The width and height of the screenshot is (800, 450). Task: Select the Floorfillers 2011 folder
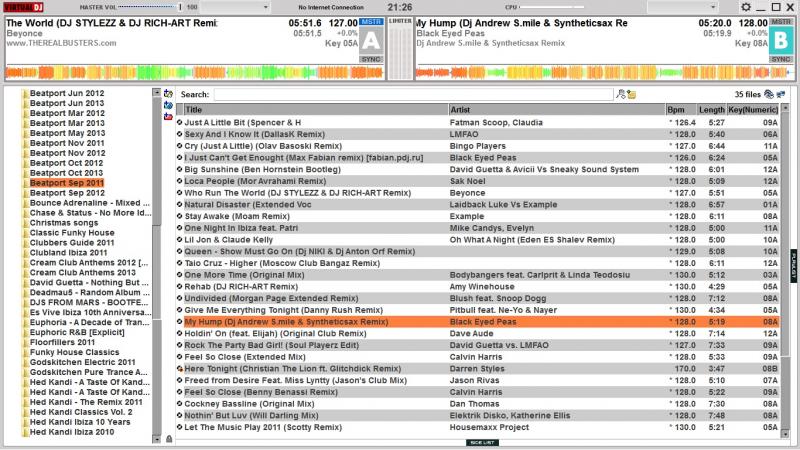click(62, 342)
